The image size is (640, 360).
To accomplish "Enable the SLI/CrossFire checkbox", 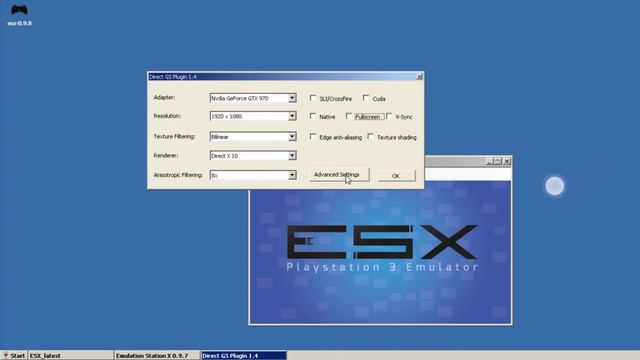I will click(x=313, y=98).
